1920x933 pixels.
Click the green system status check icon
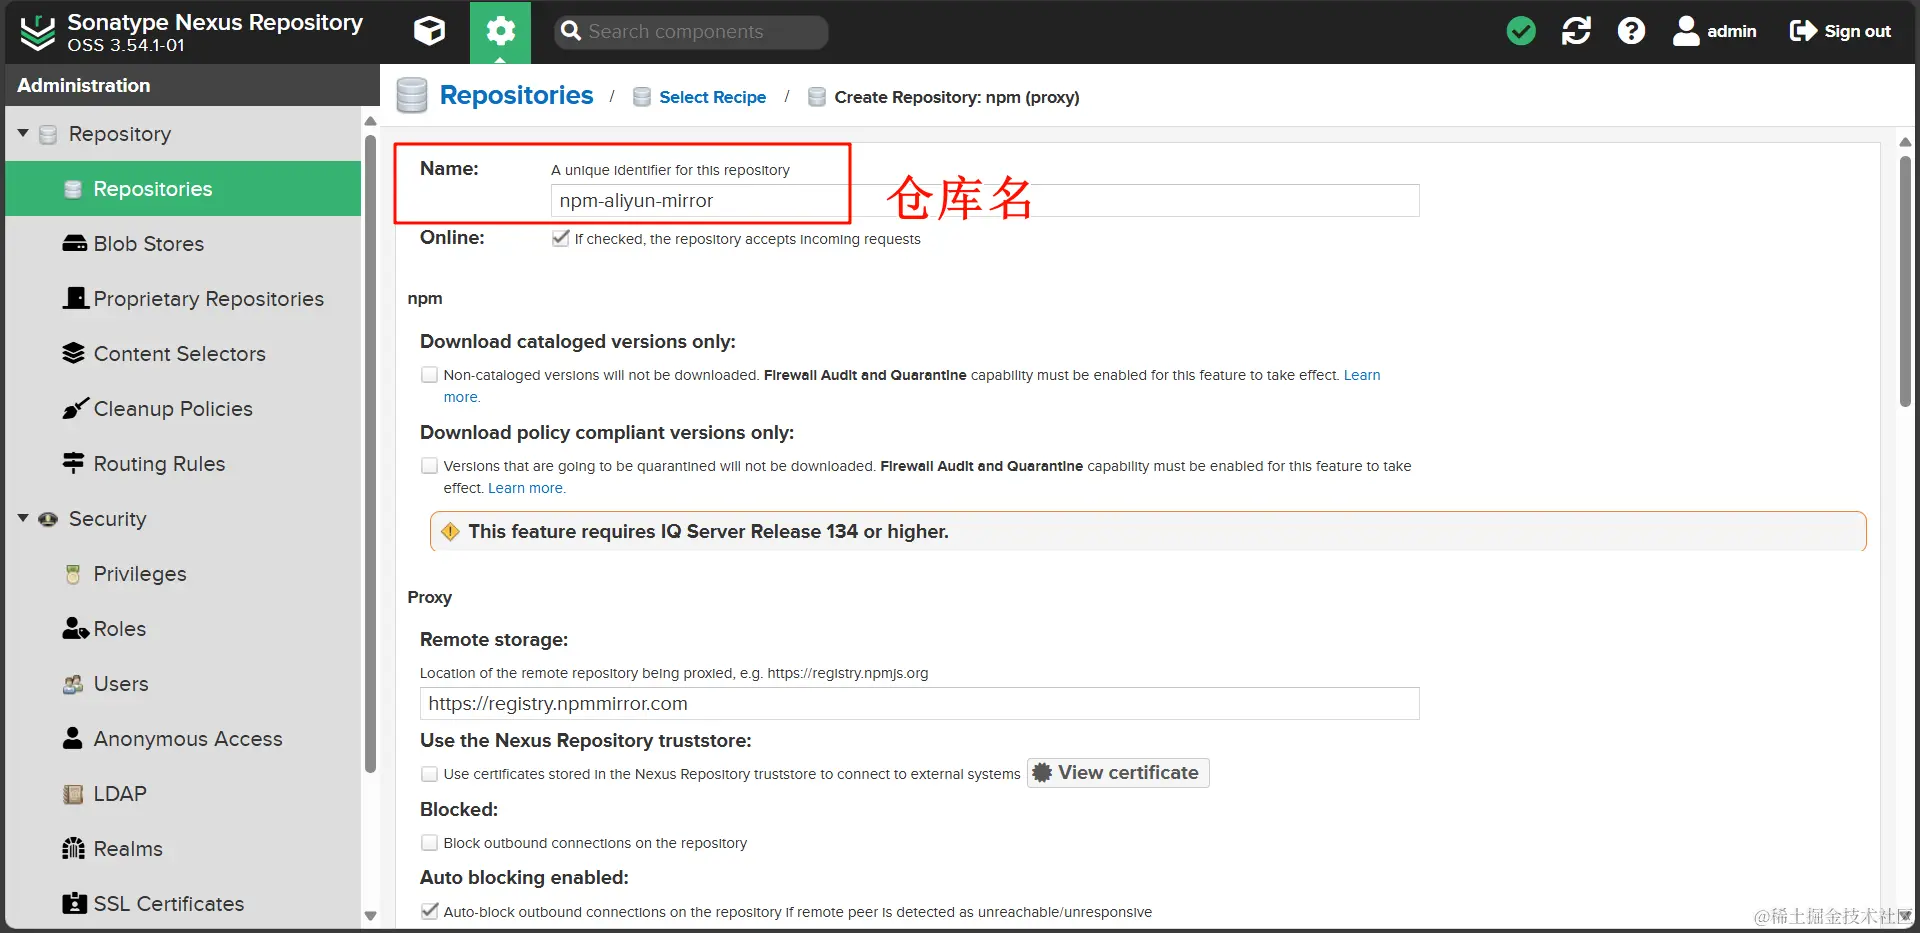point(1521,32)
